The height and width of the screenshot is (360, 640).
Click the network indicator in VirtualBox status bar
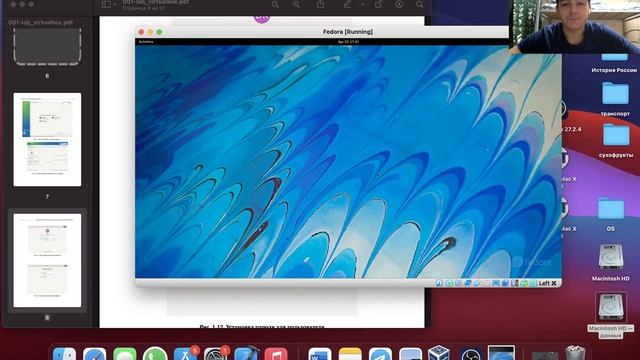[x=467, y=283]
